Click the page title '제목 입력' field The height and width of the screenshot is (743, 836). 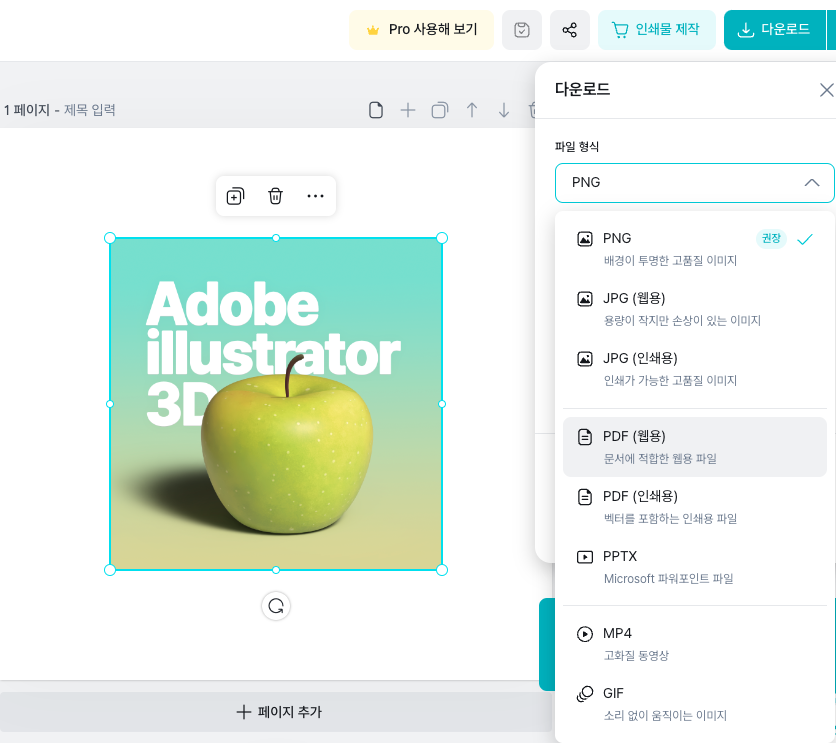pos(90,110)
